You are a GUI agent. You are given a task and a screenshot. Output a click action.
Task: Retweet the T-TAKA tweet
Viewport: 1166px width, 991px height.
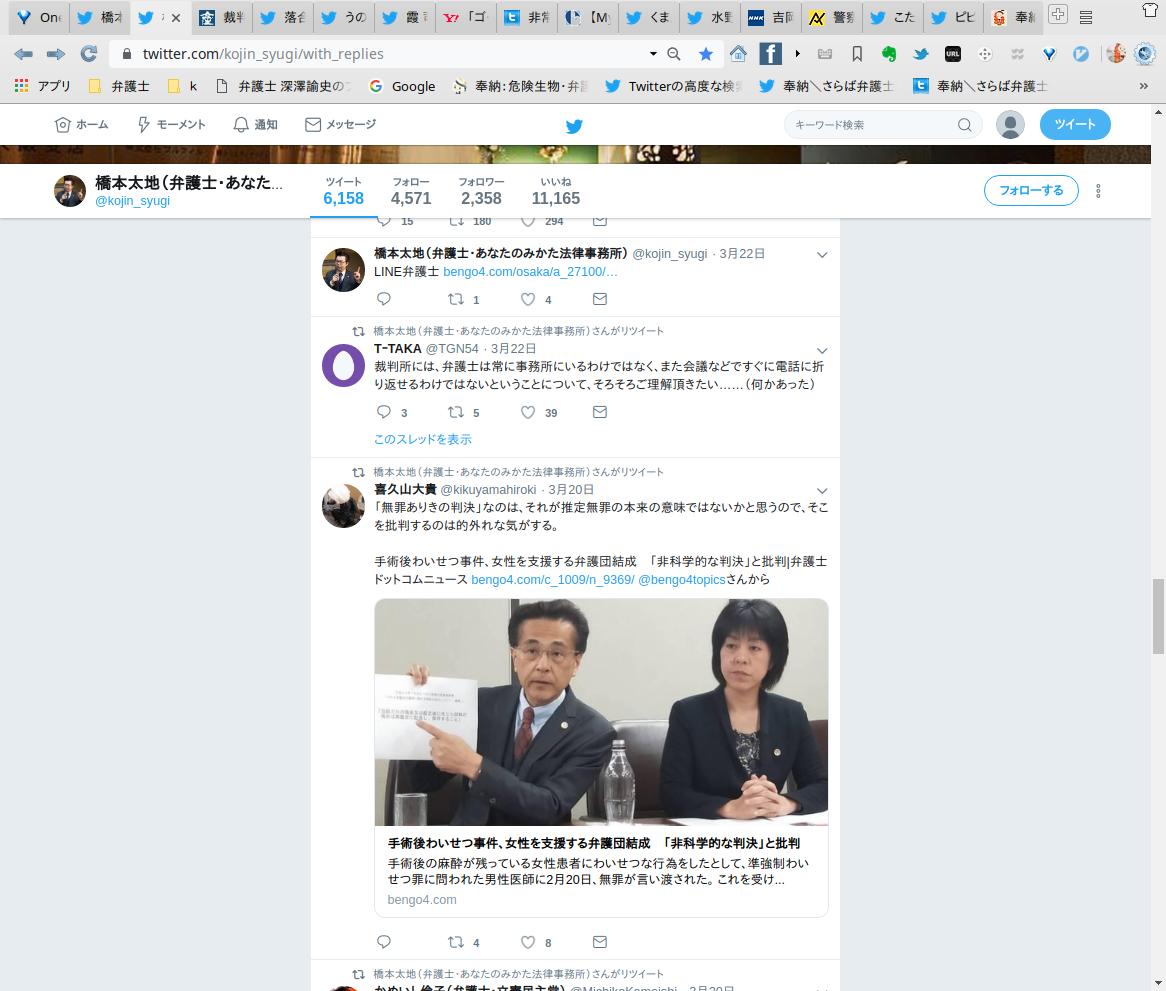pos(456,412)
